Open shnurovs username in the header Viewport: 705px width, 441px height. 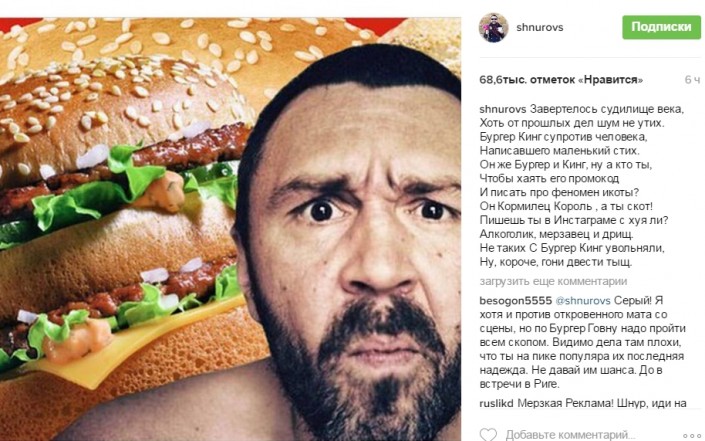pos(540,27)
